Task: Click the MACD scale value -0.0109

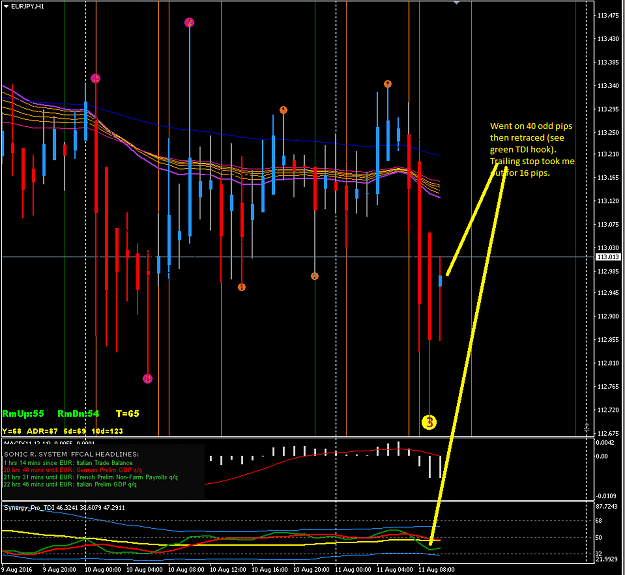Action: click(607, 496)
